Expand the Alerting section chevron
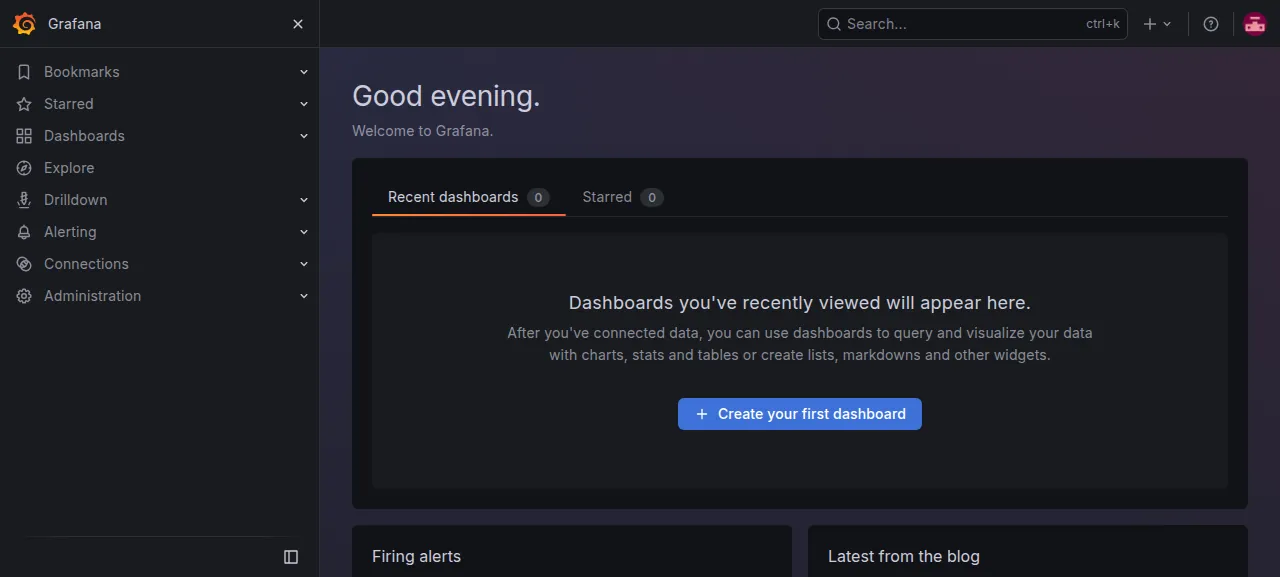1280x577 pixels. coord(304,232)
